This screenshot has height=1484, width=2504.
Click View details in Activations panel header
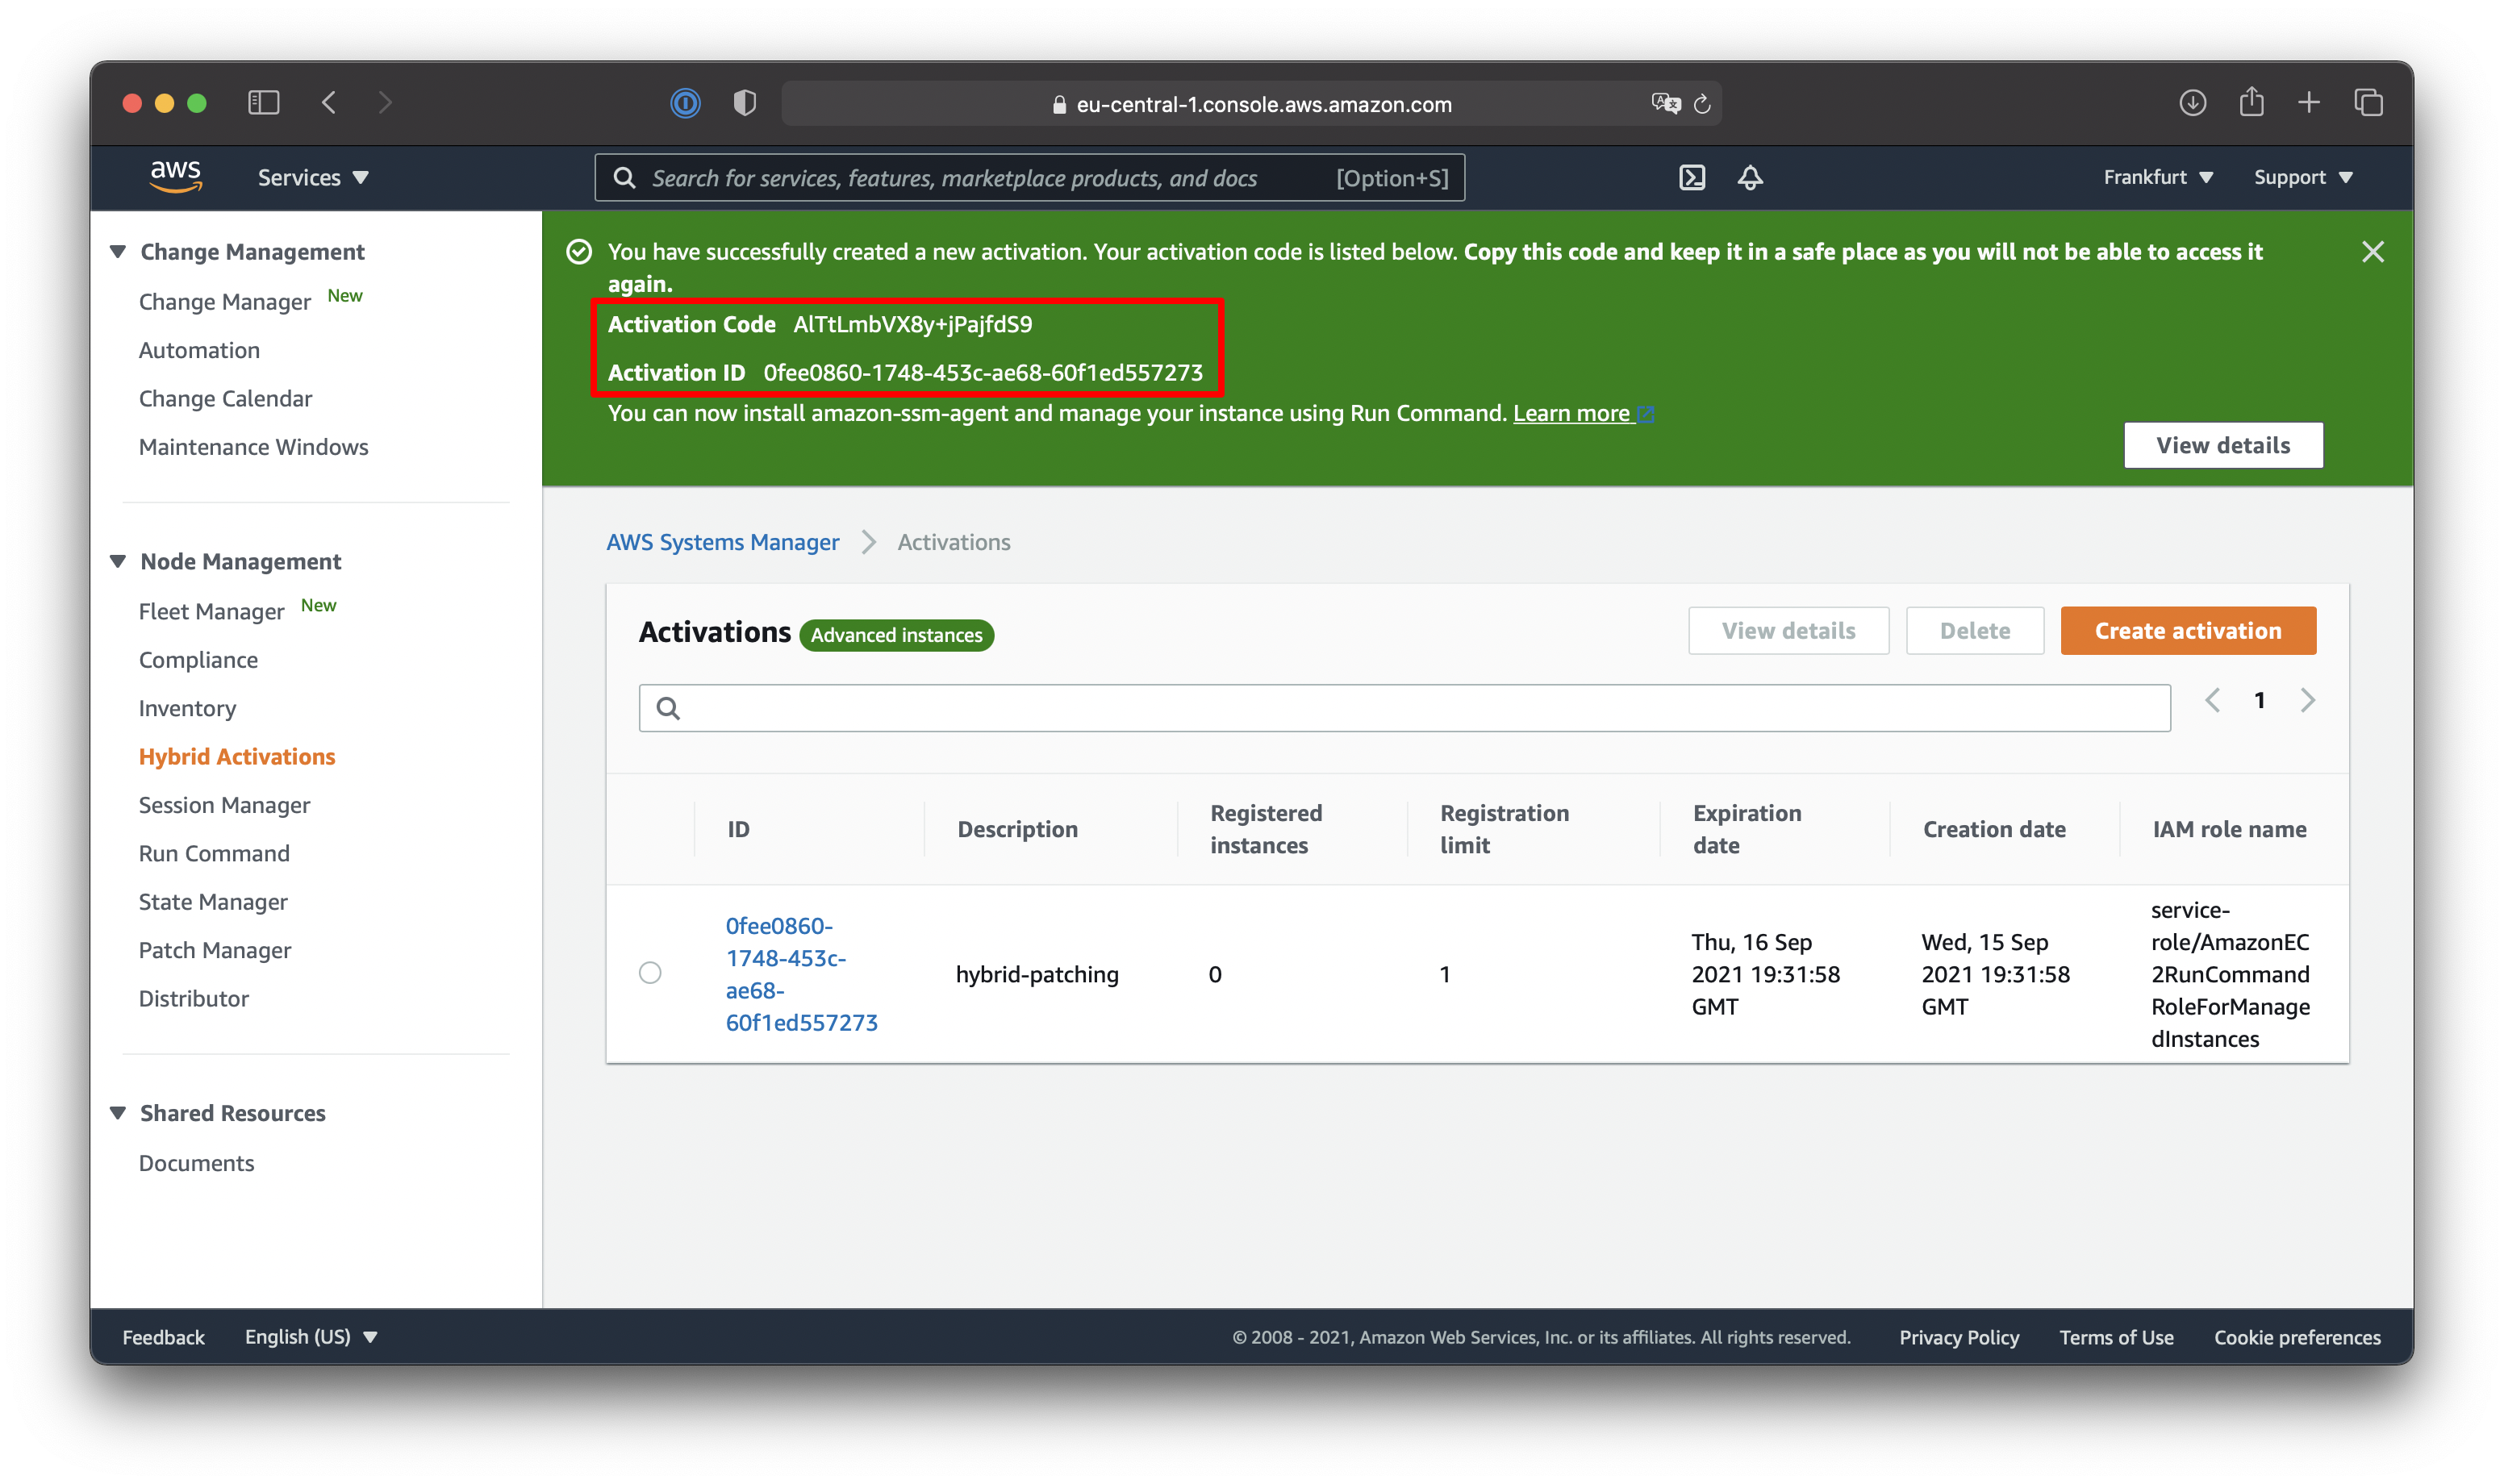pos(1788,631)
